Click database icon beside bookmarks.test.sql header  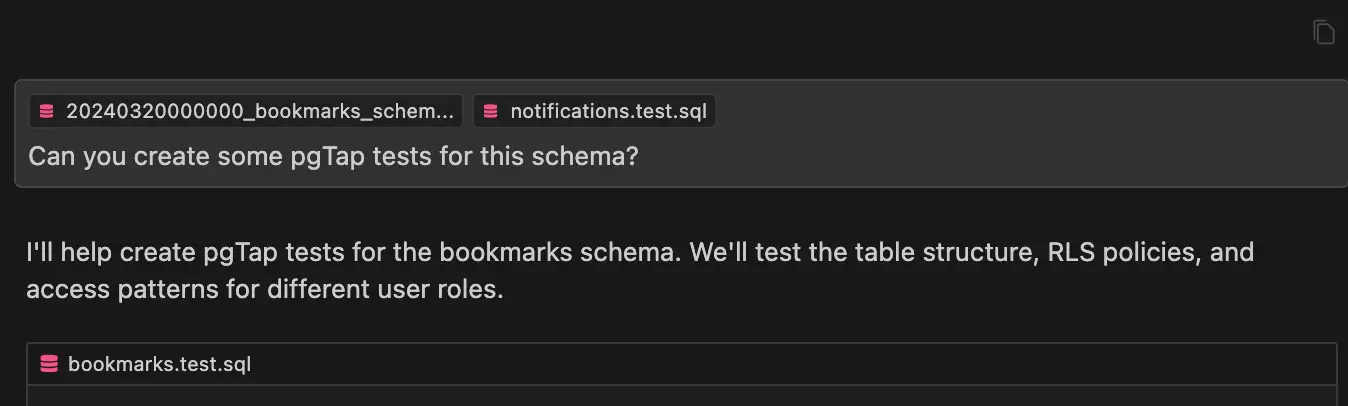click(49, 364)
